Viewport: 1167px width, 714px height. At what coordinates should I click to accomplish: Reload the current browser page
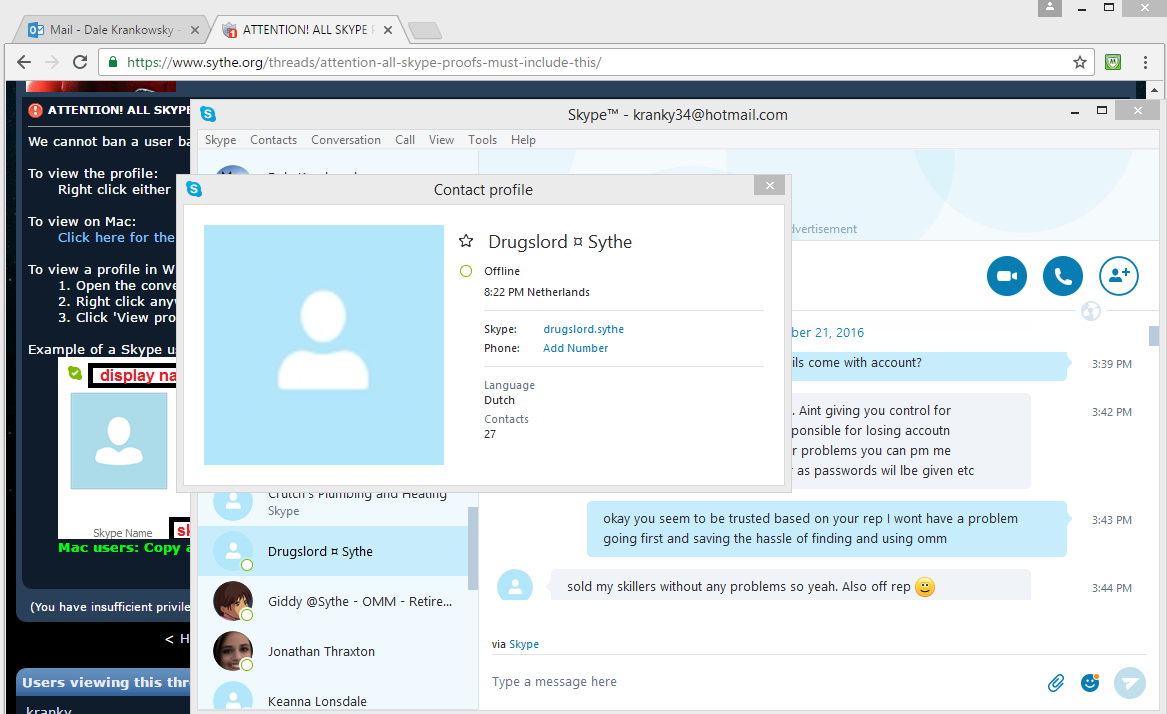(80, 63)
